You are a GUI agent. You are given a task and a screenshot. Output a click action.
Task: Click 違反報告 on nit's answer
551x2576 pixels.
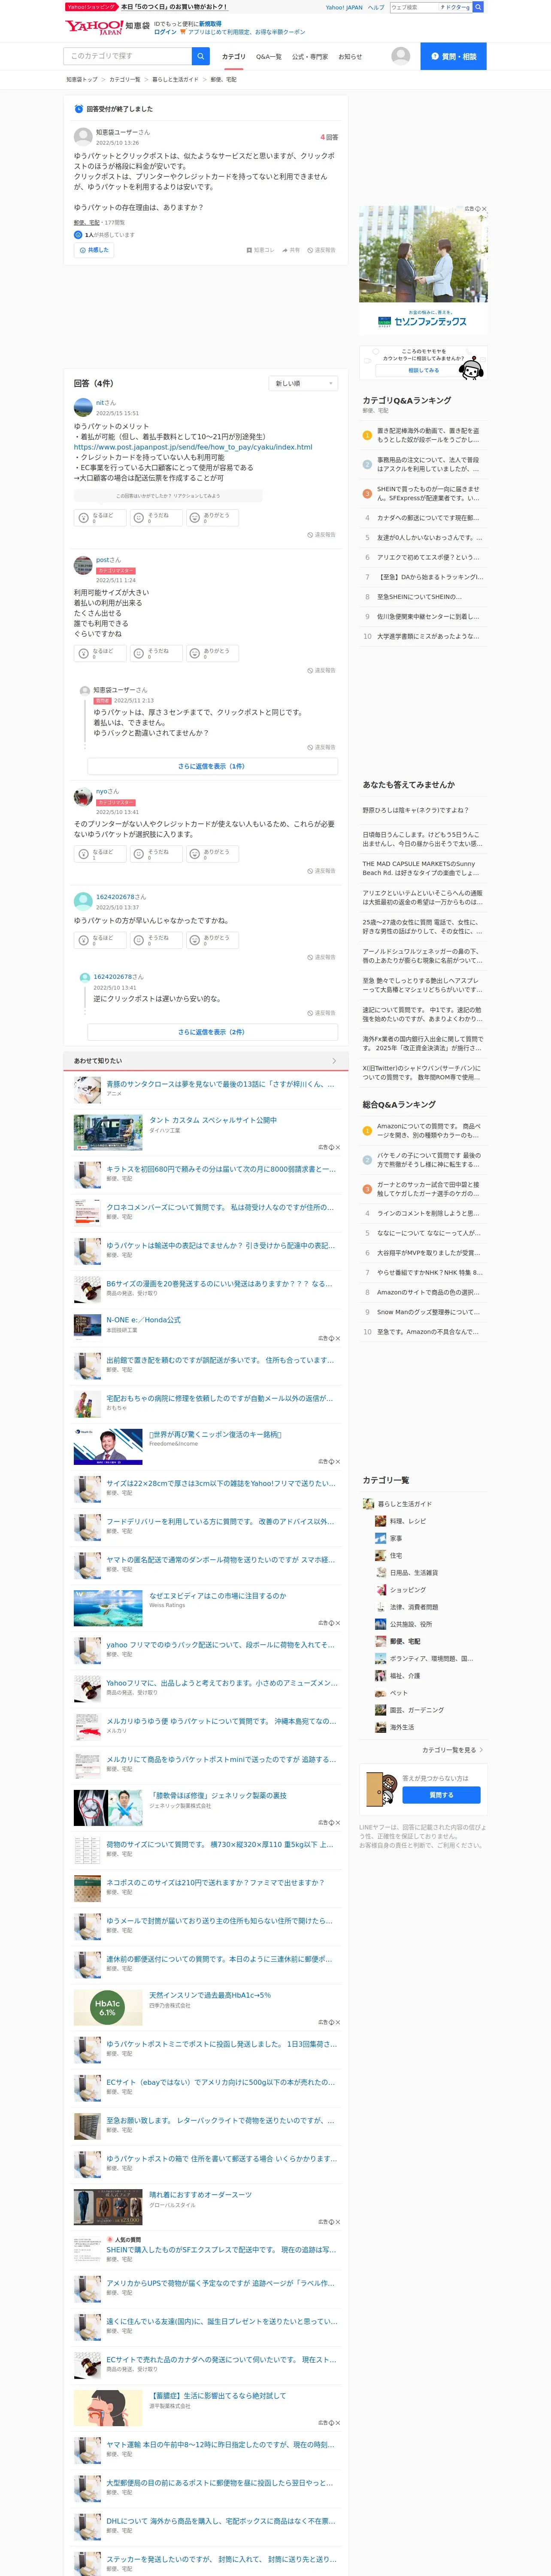322,535
